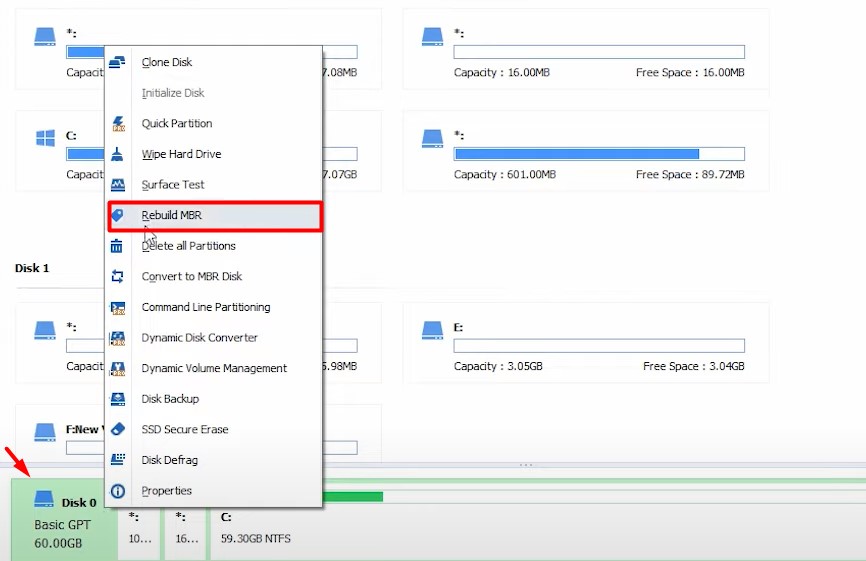Screen dimensions: 866x561
Task: Select Wipe Hard Drive option
Action: (x=215, y=154)
